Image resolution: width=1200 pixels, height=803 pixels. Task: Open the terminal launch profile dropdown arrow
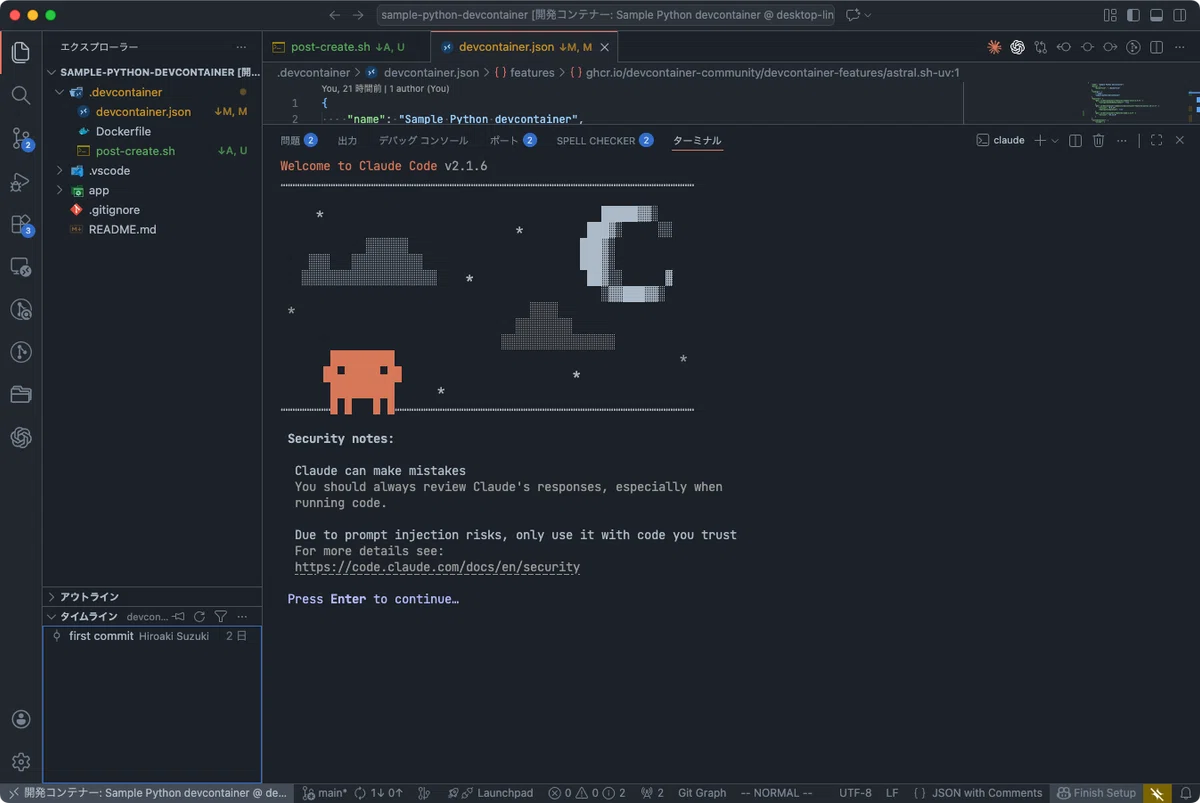1055,141
